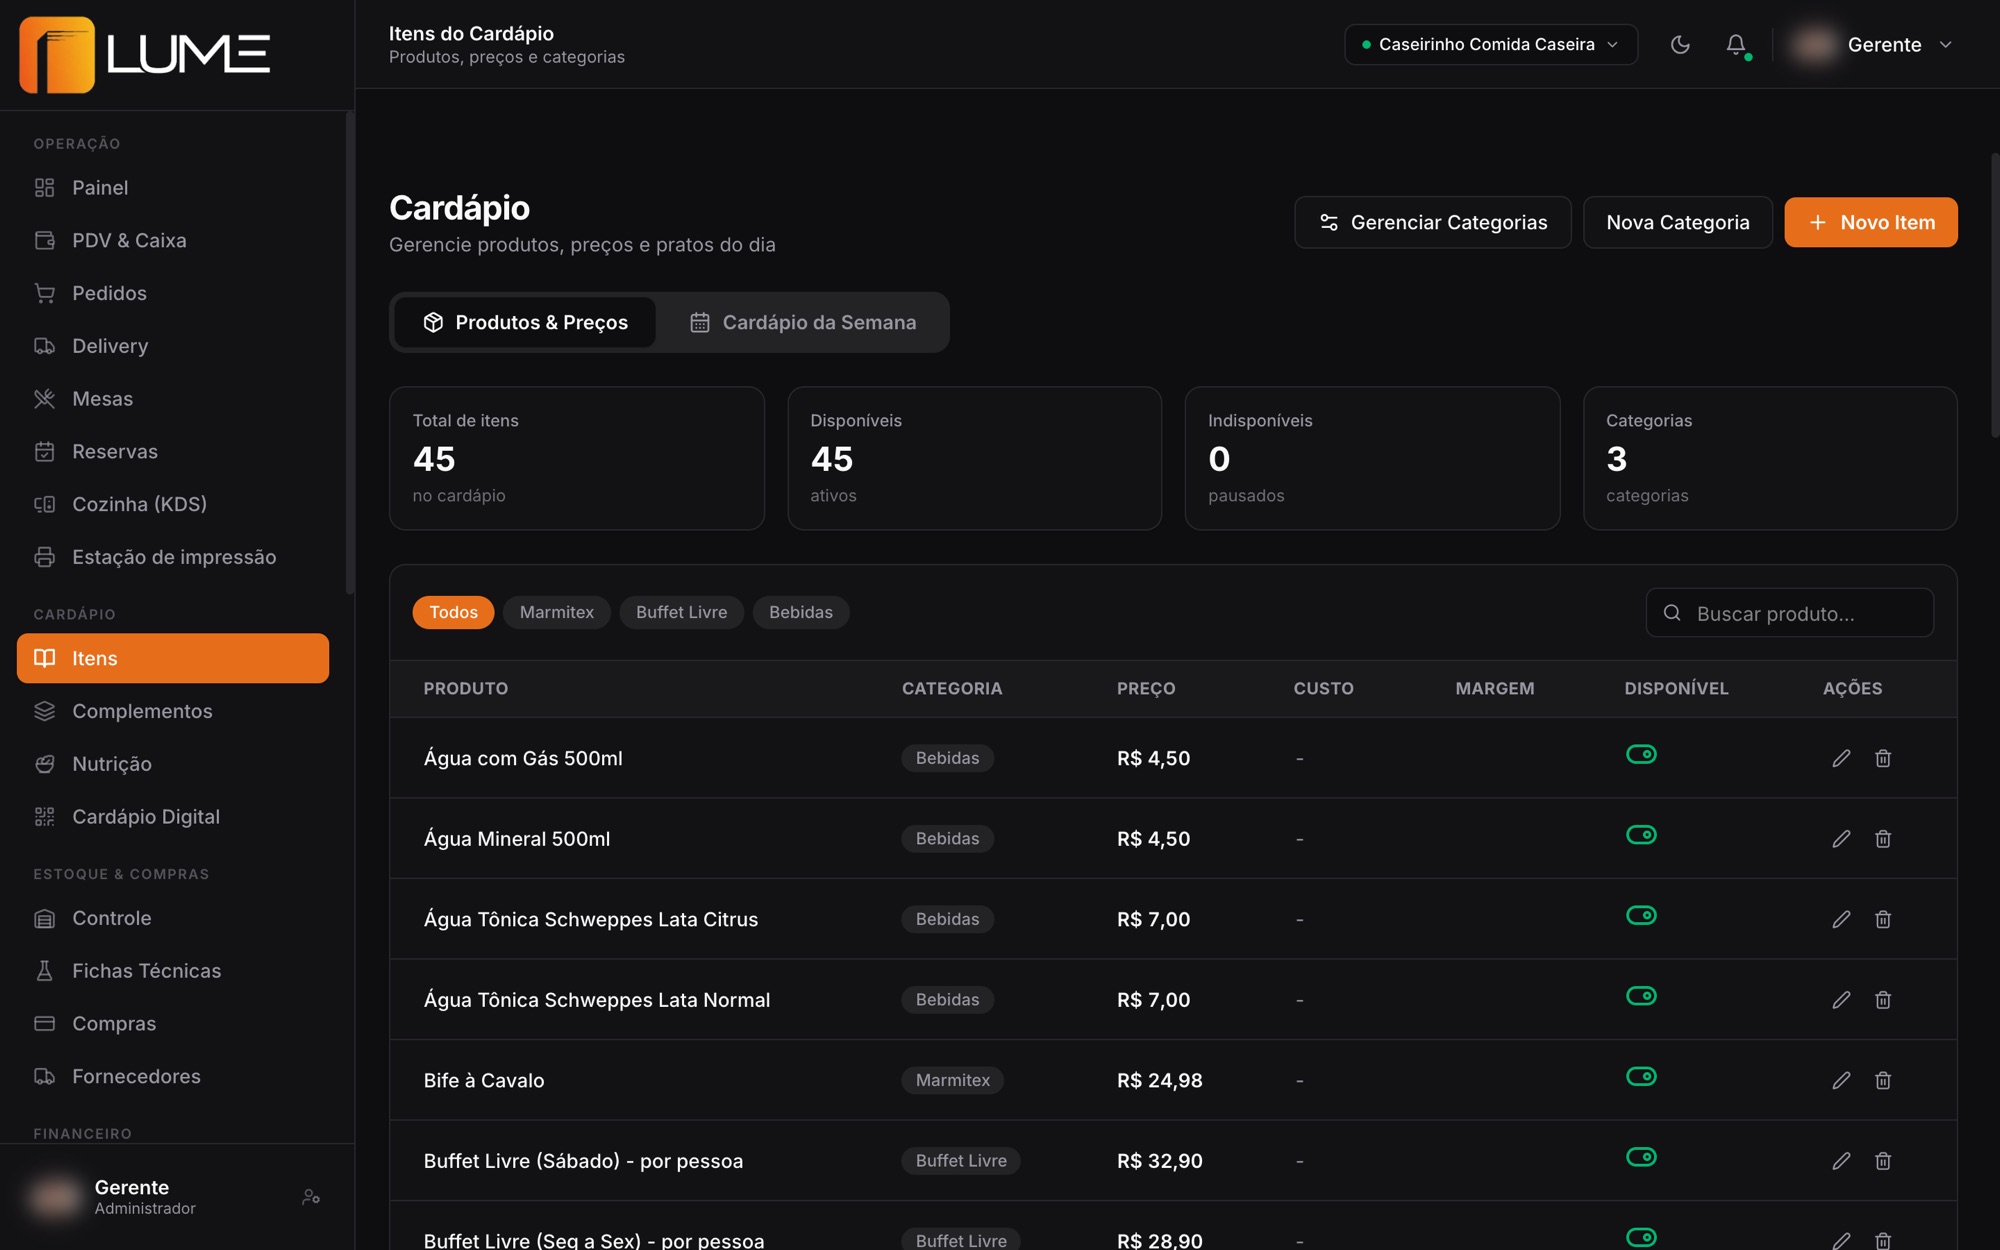Click user switch icon beside Administrador
The width and height of the screenshot is (2000, 1250).
tap(311, 1197)
